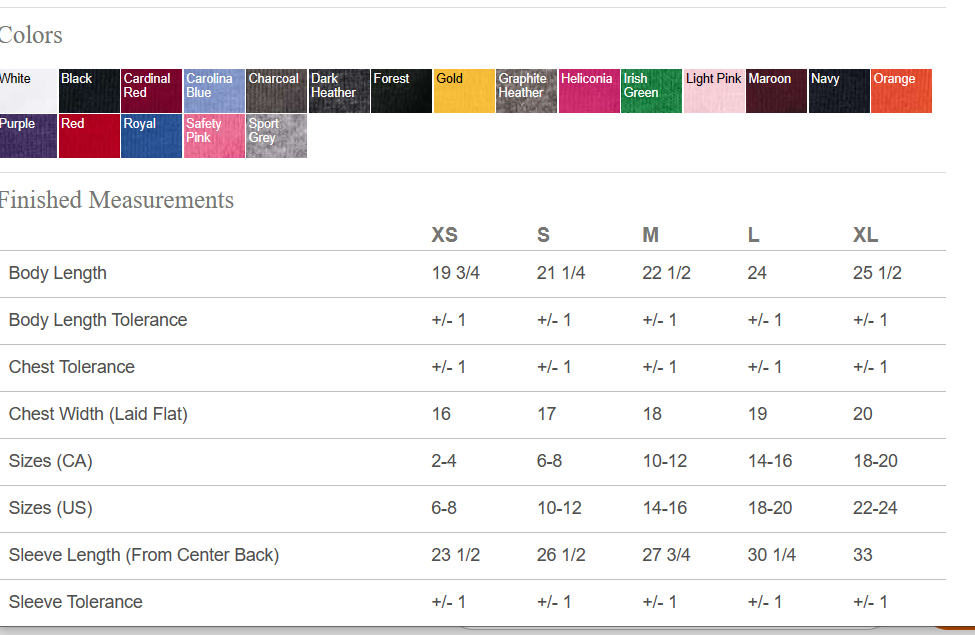Select the Navy color swatch
Screen dimensions: 975x635
[839, 91]
